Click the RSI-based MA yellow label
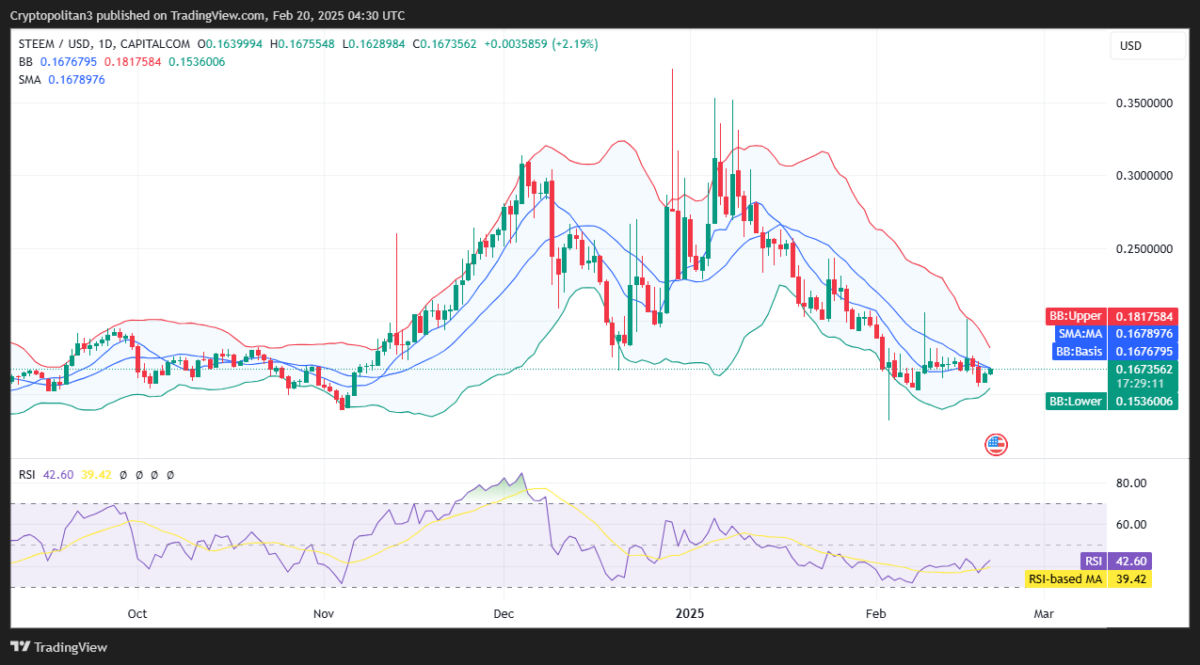This screenshot has width=1200, height=665. pos(1064,578)
